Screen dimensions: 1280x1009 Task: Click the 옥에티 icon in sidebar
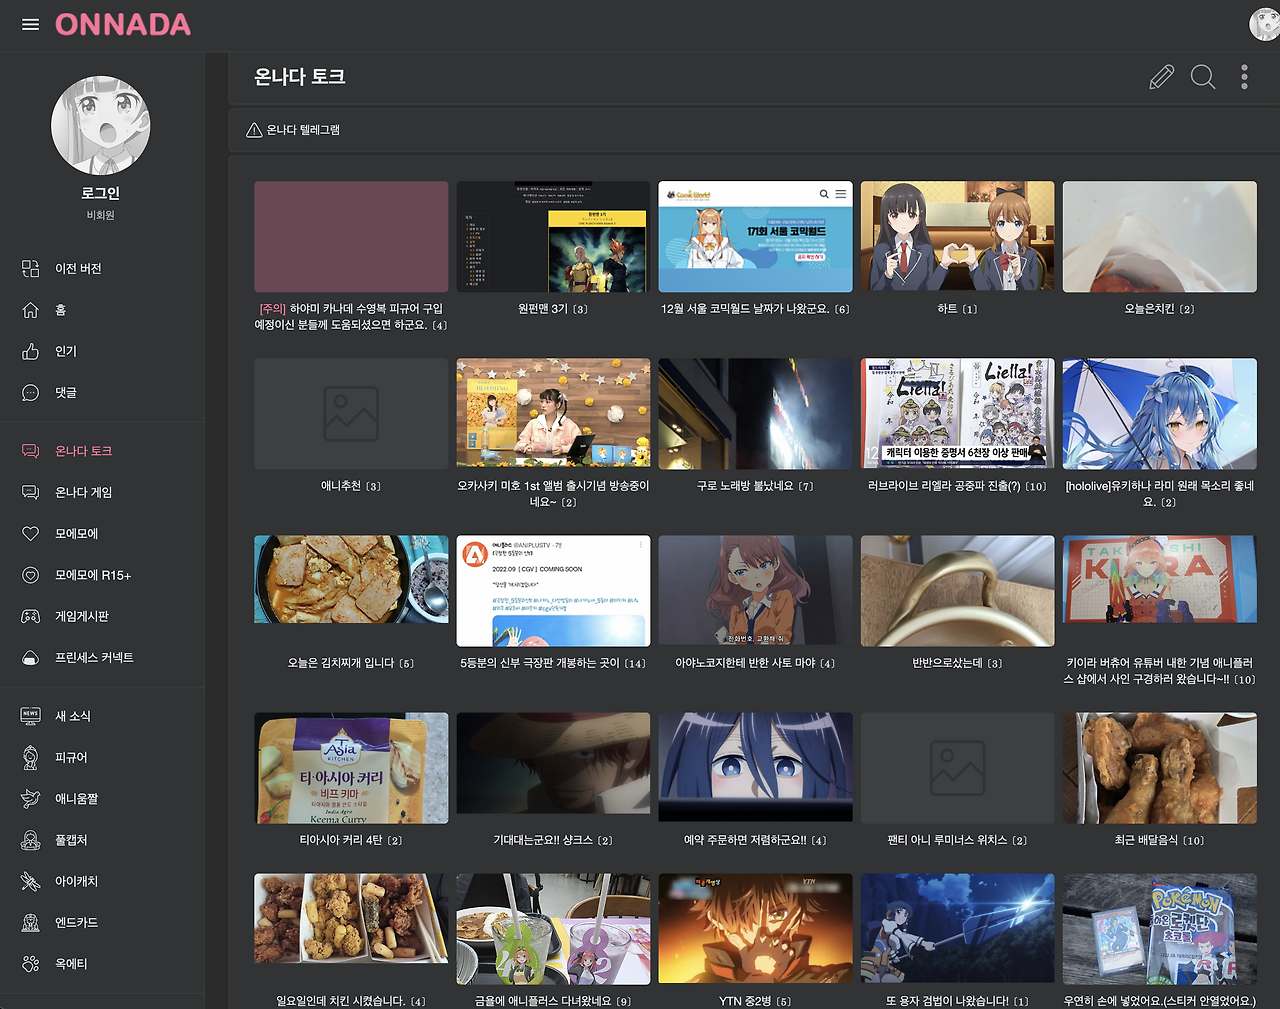pyautogui.click(x=31, y=963)
